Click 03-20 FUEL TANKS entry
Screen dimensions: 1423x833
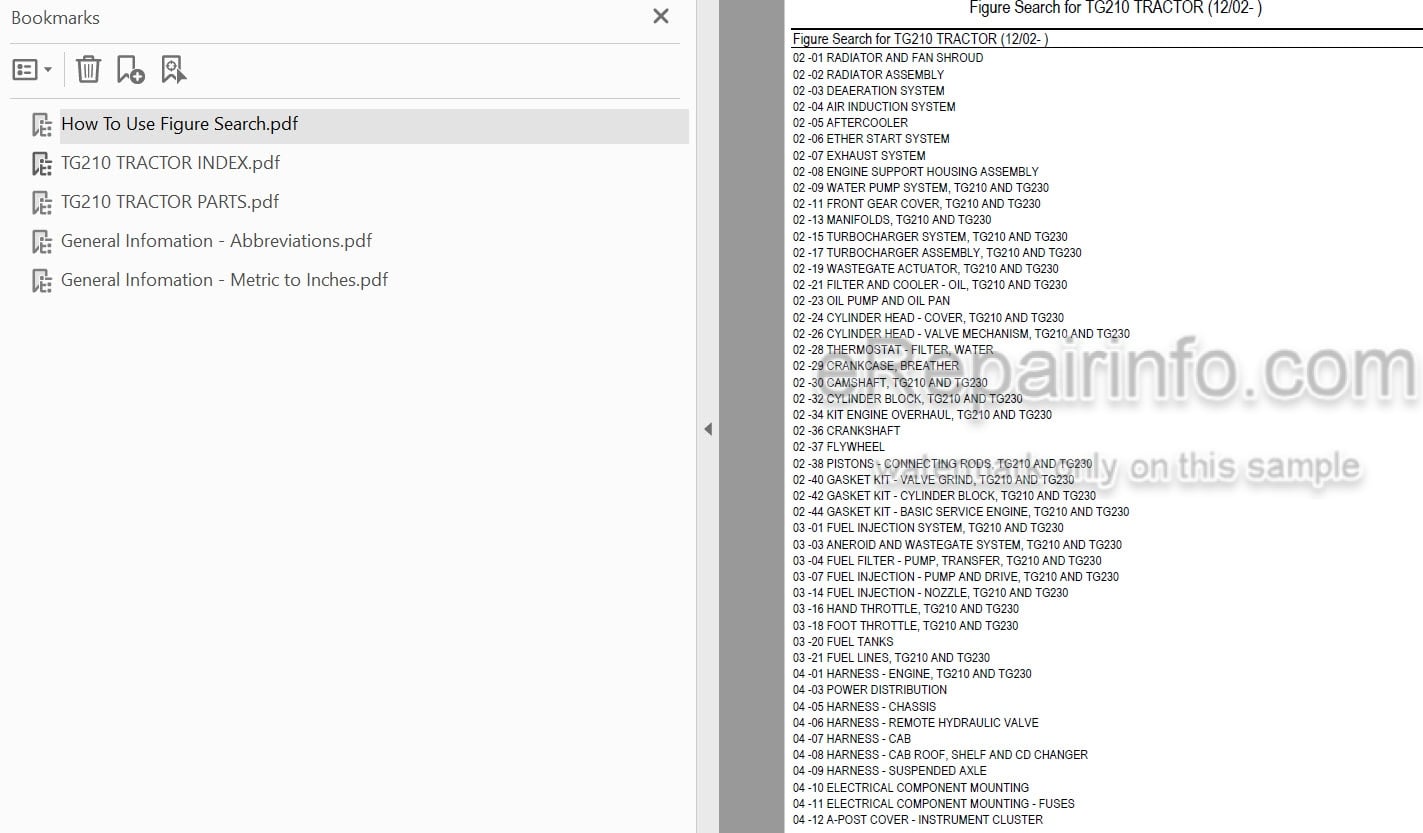pyautogui.click(x=843, y=642)
